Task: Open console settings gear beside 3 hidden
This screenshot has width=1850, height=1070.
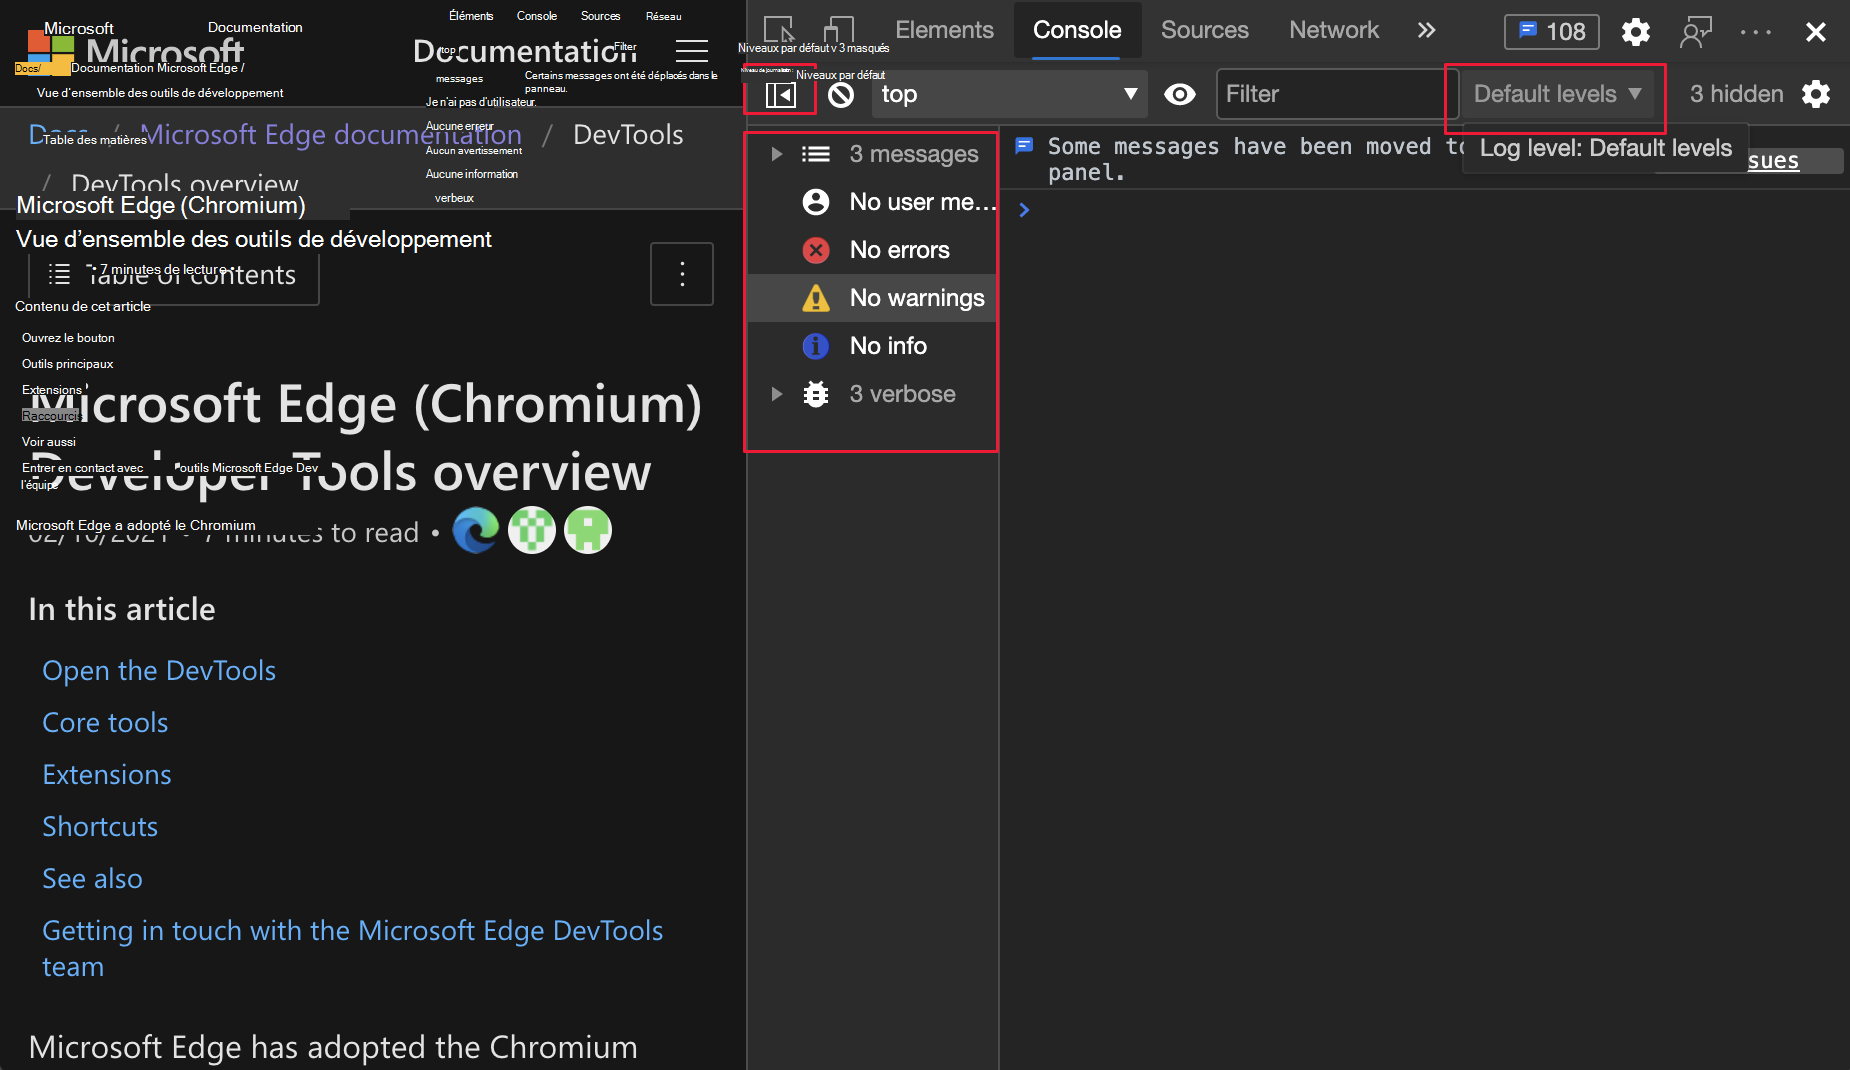Action: (1816, 94)
